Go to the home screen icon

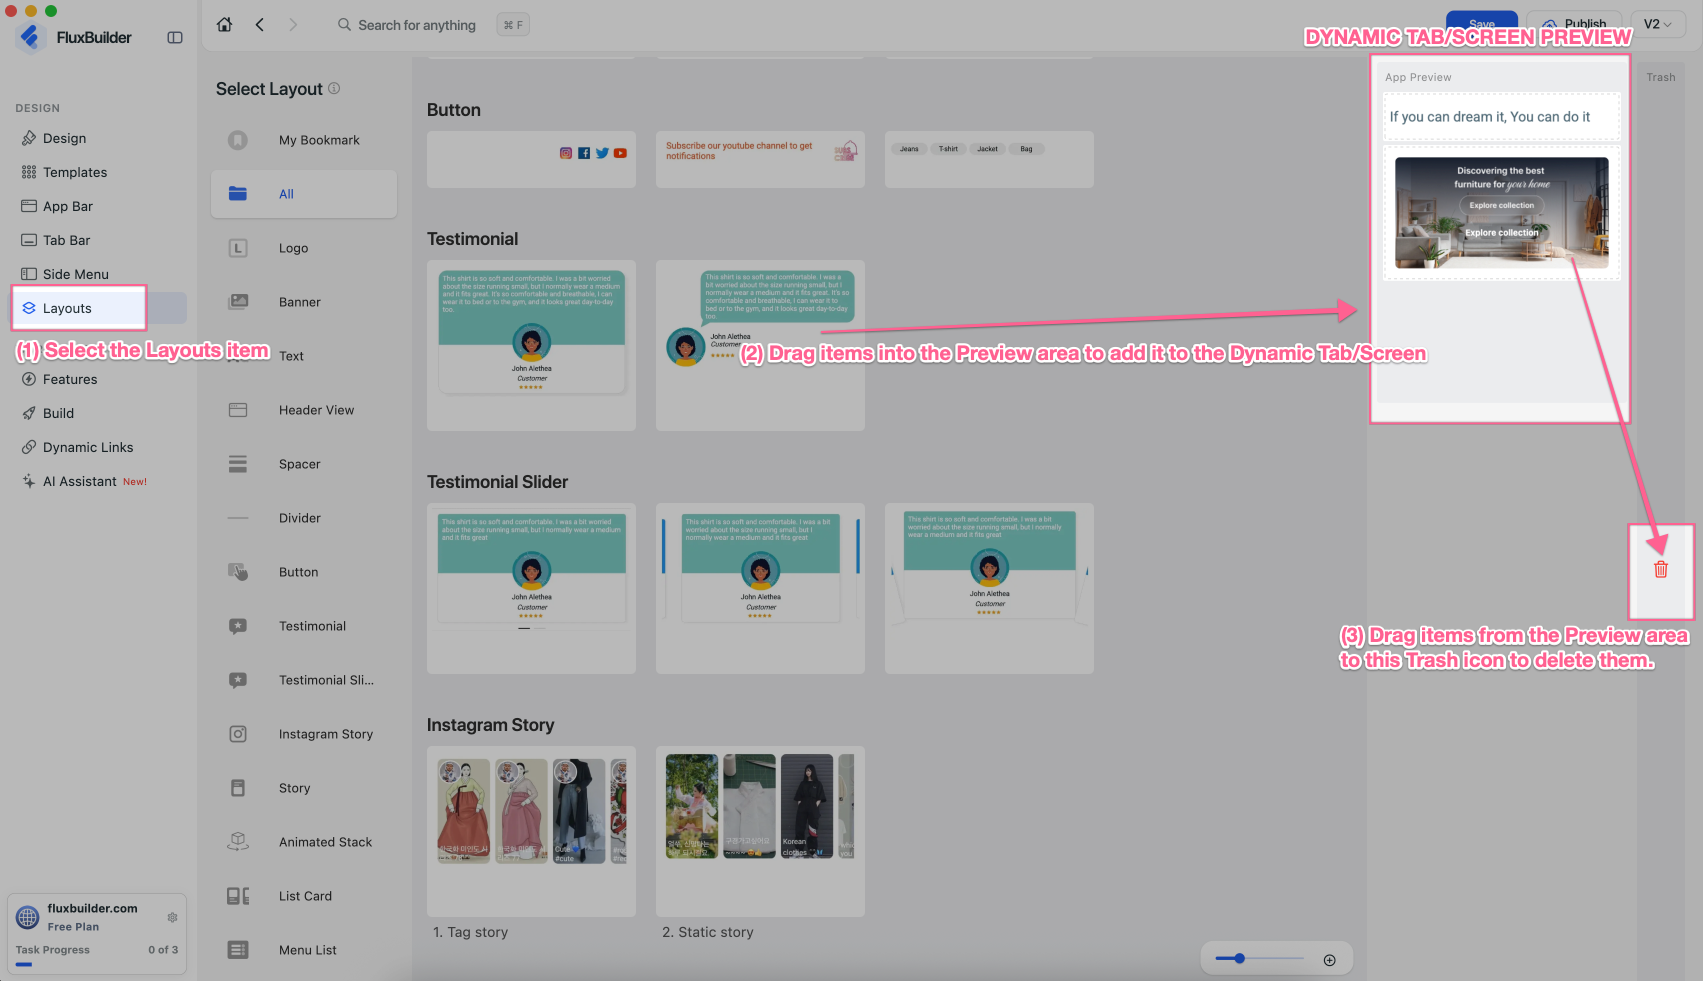pyautogui.click(x=225, y=25)
